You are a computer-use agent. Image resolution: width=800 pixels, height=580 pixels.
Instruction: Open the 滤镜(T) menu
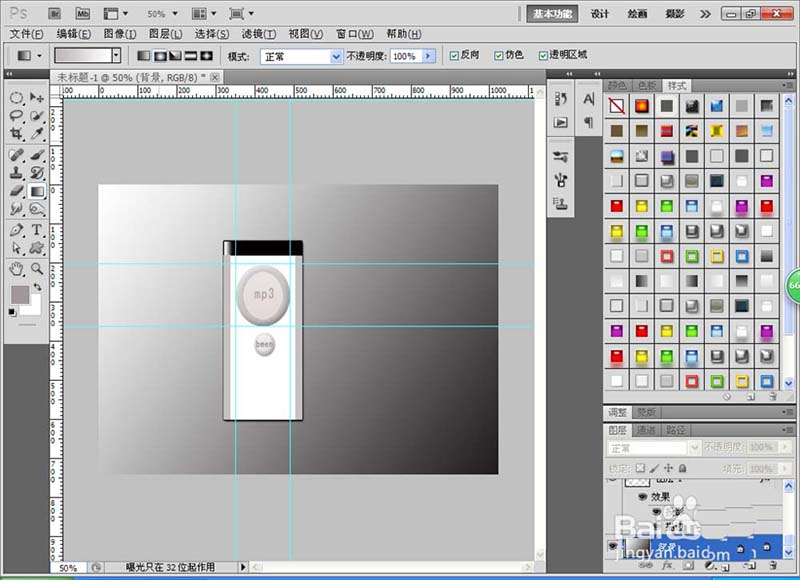(259, 34)
